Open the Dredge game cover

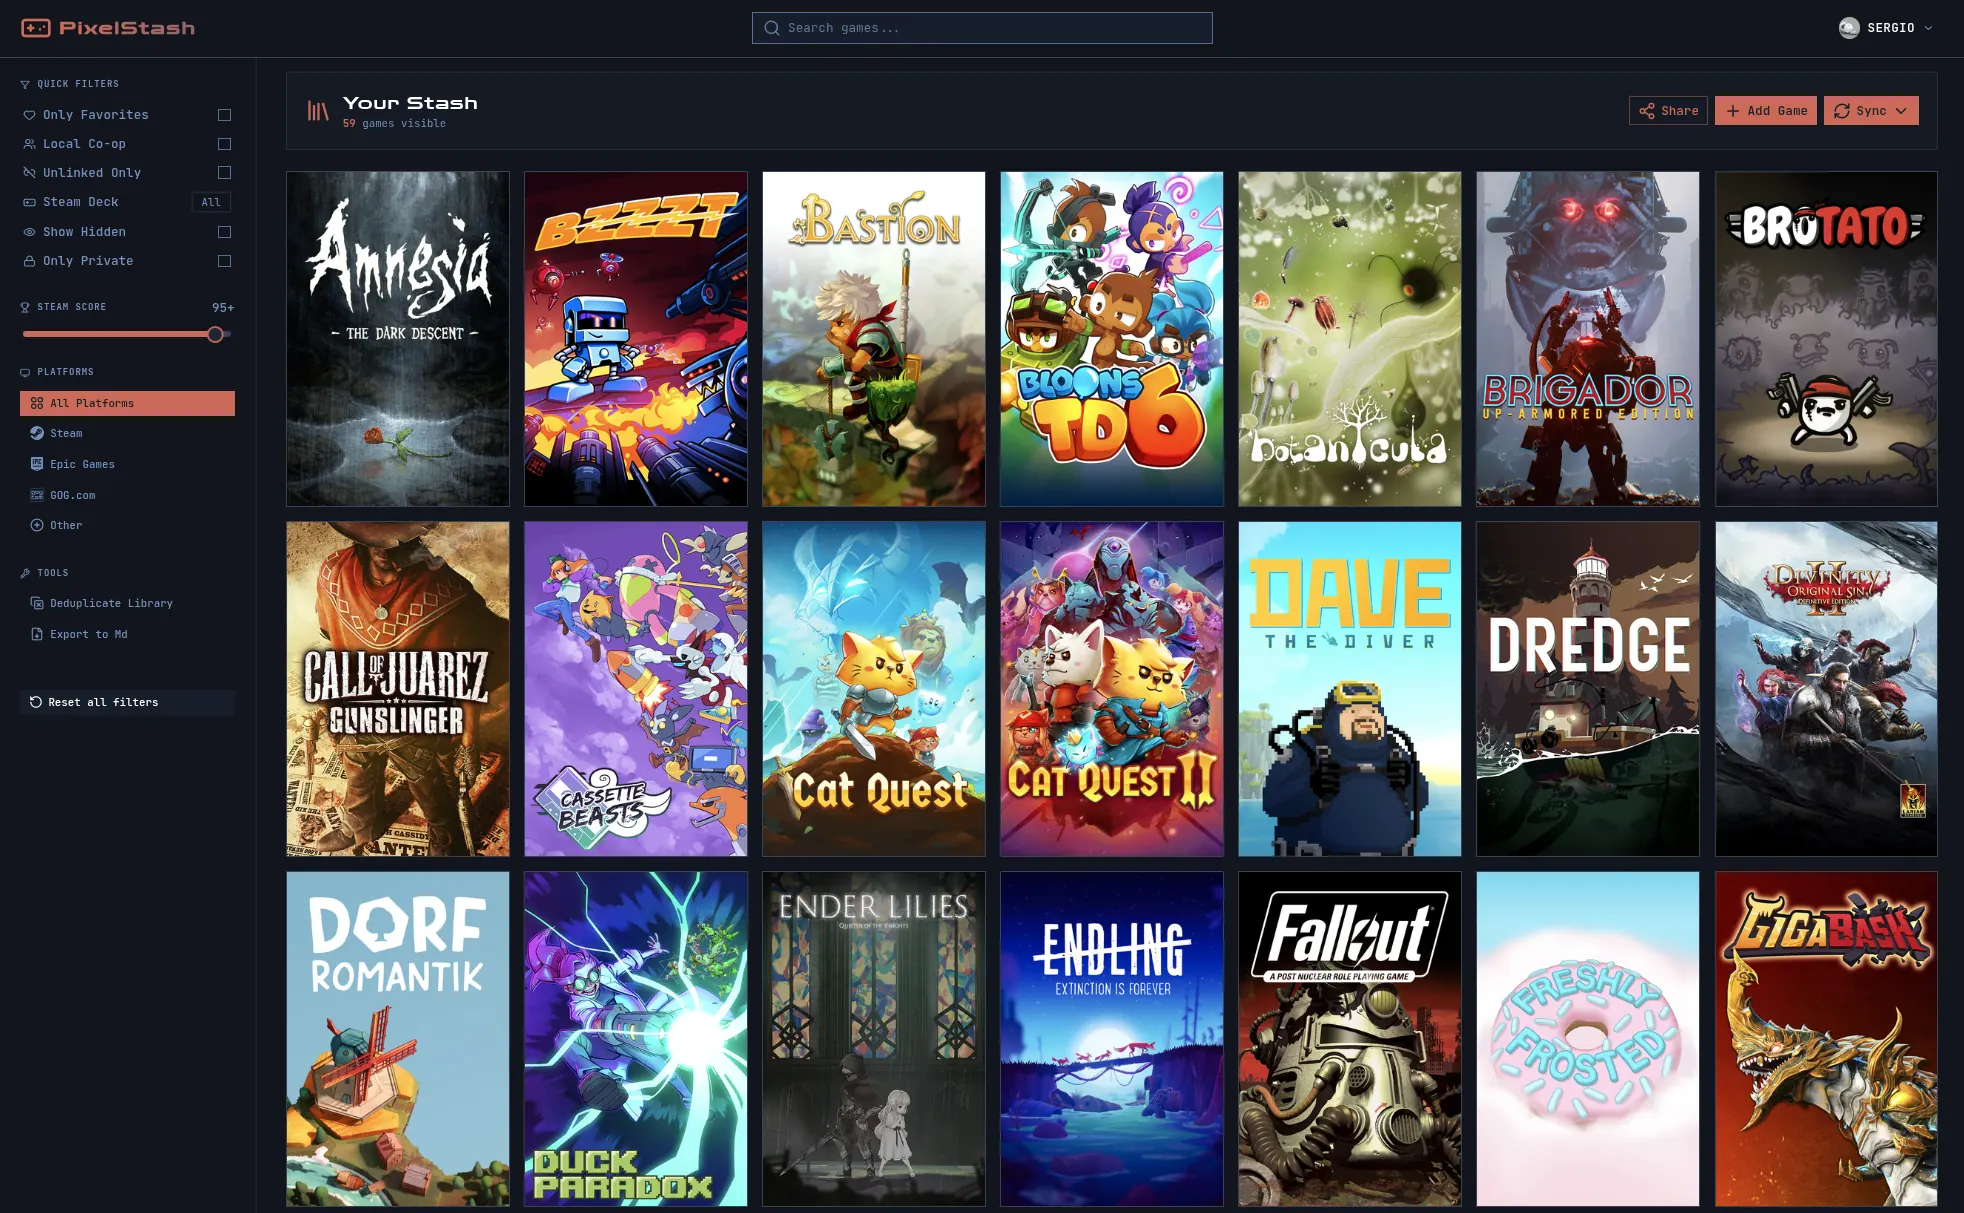[x=1588, y=689]
